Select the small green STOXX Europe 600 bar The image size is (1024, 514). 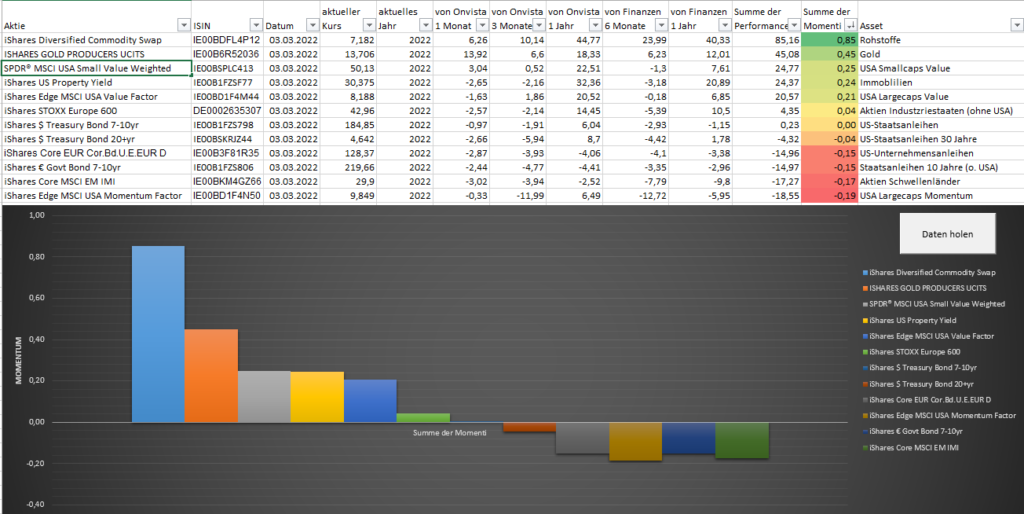423,418
